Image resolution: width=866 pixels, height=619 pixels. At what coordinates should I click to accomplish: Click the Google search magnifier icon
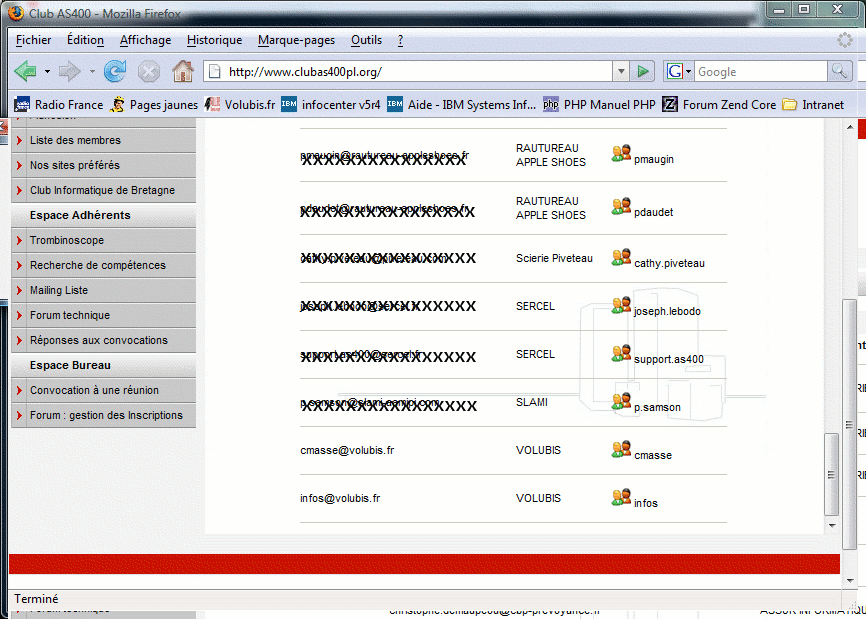coord(839,71)
